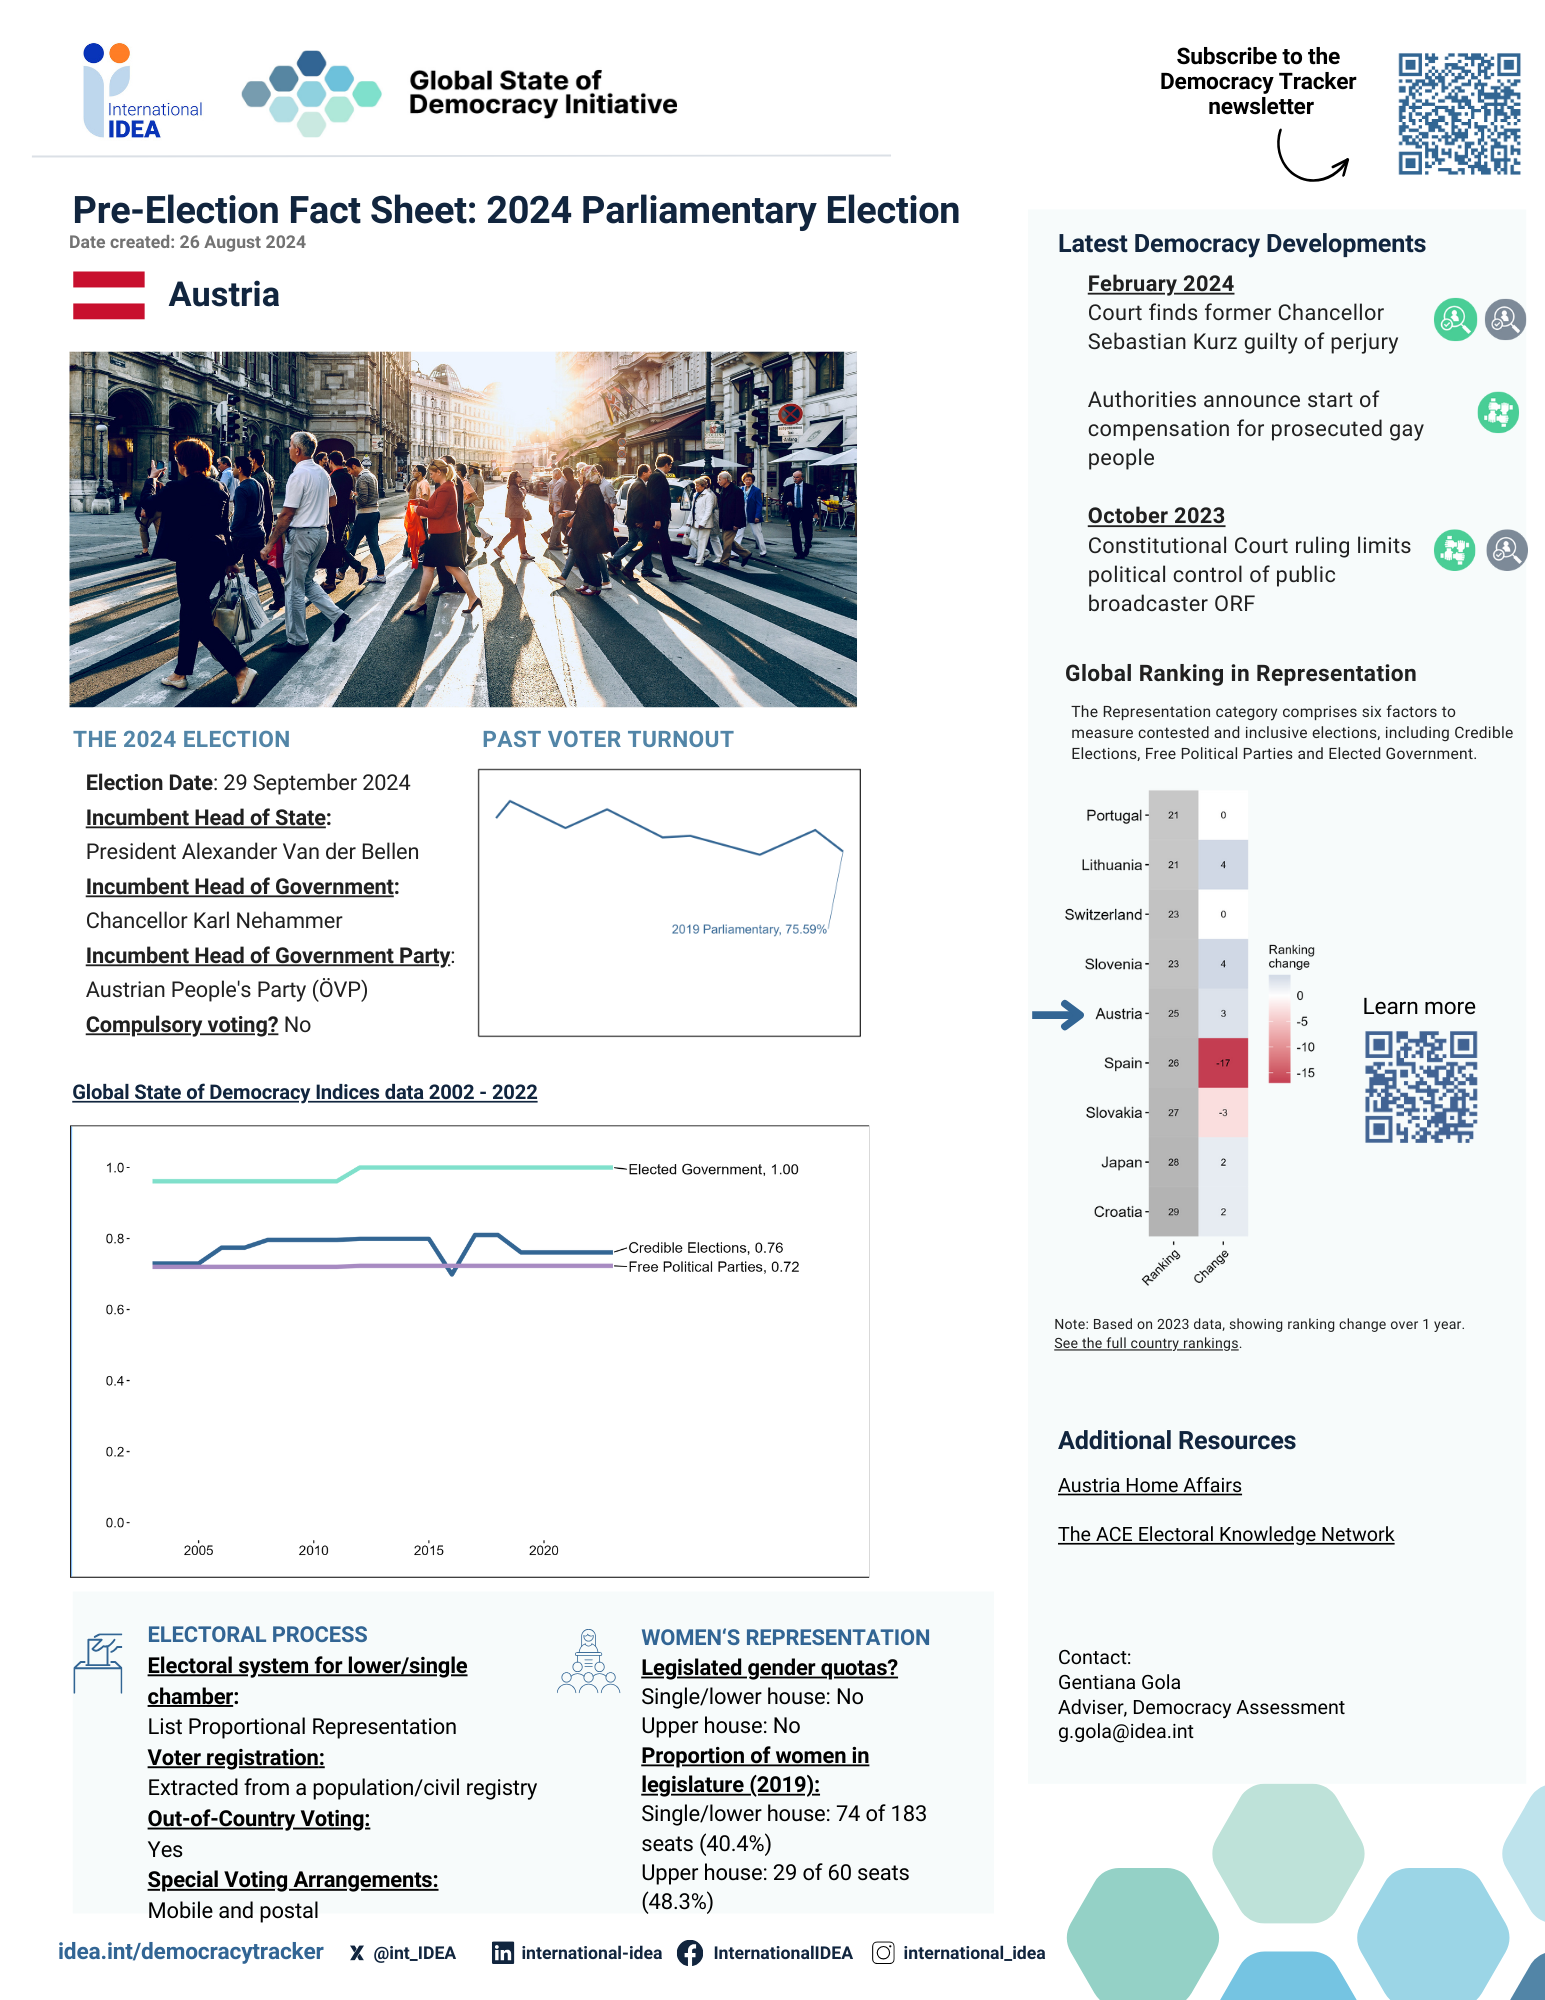Click 'Gentiana Gola' contact name

point(1119,1682)
